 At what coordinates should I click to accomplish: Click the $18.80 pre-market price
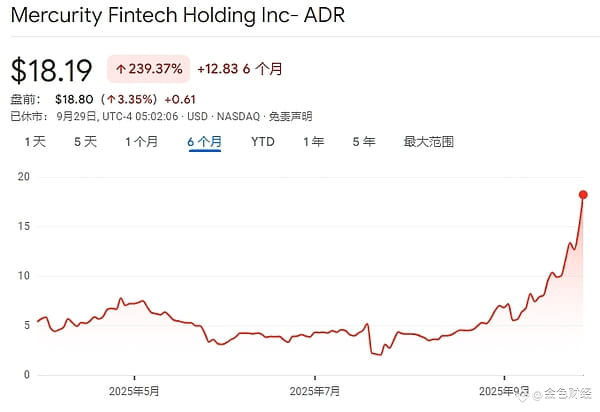coord(74,100)
